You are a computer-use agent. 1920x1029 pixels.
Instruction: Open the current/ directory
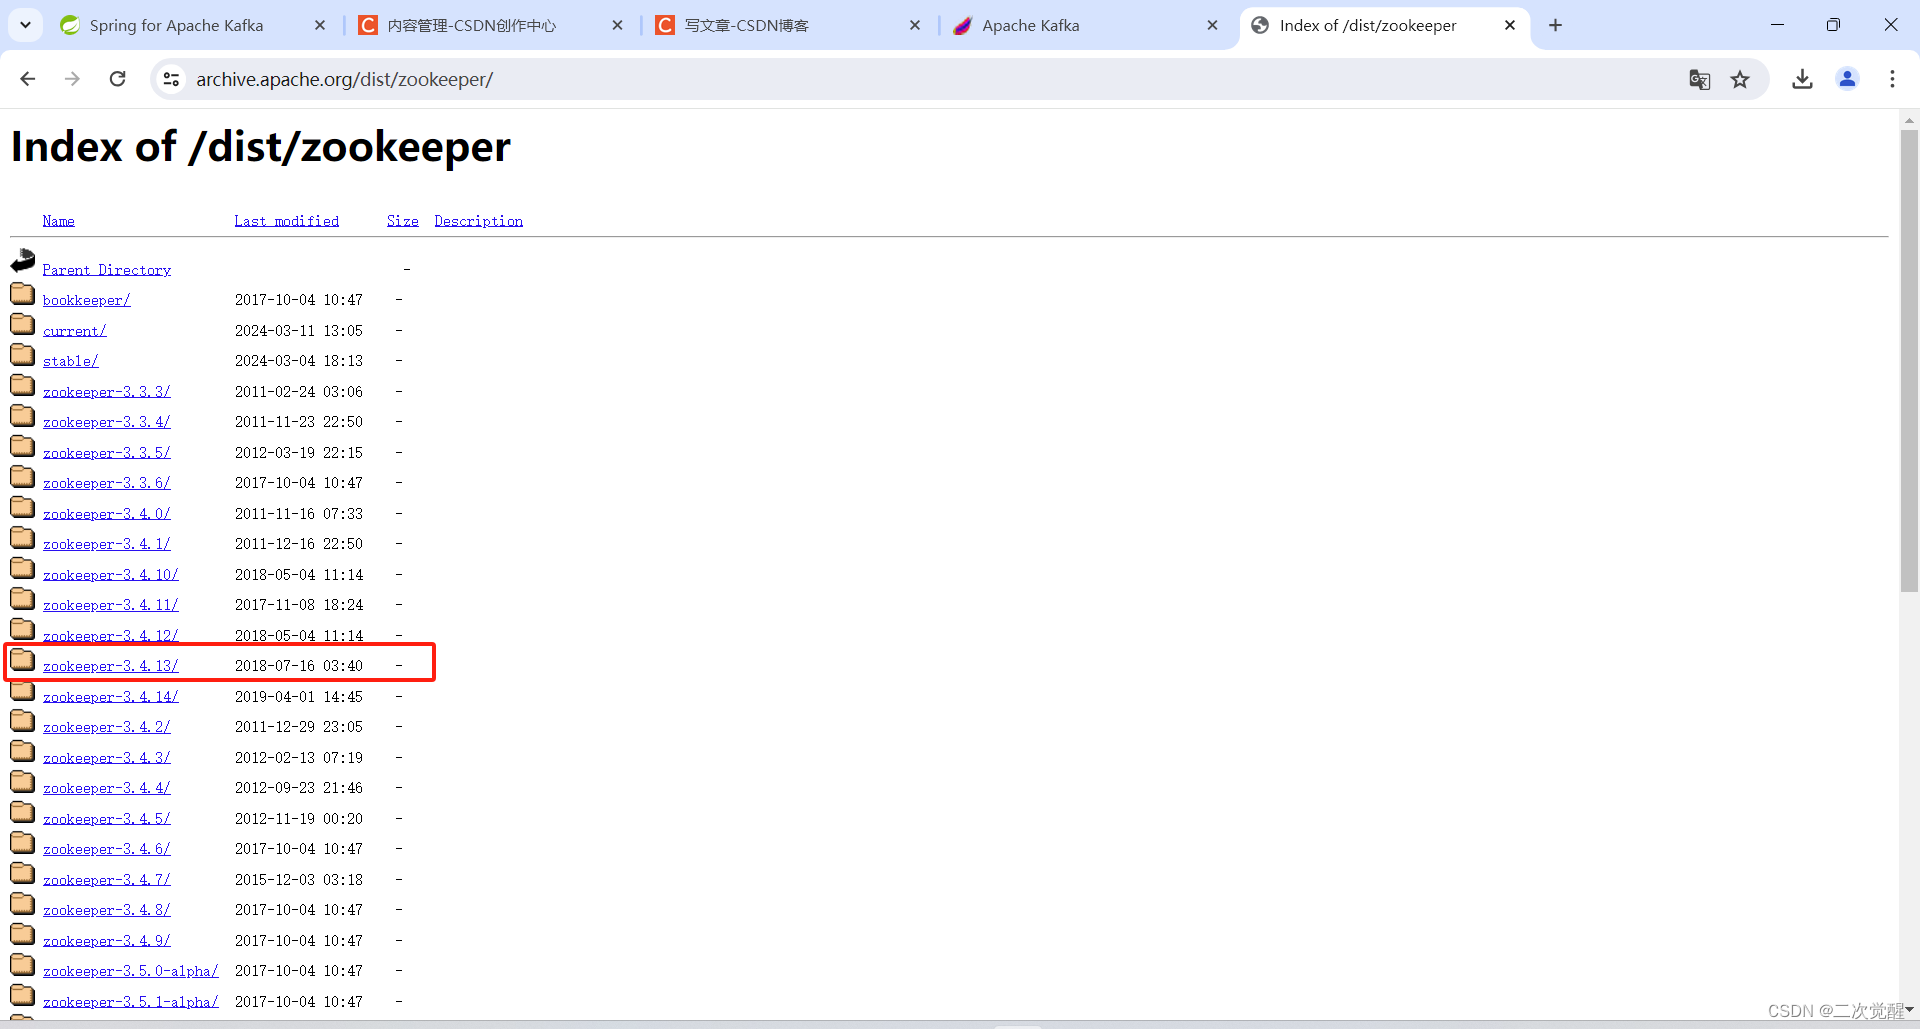[x=74, y=330]
